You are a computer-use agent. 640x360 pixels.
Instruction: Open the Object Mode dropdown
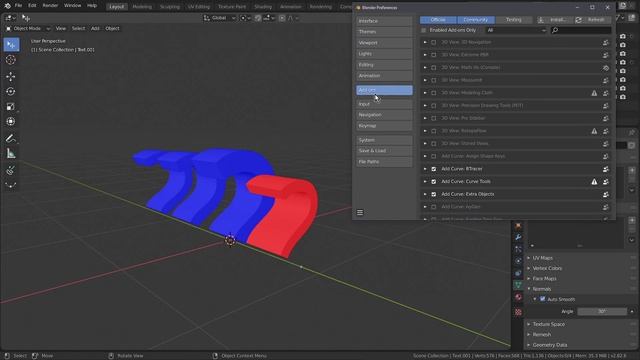click(28, 29)
